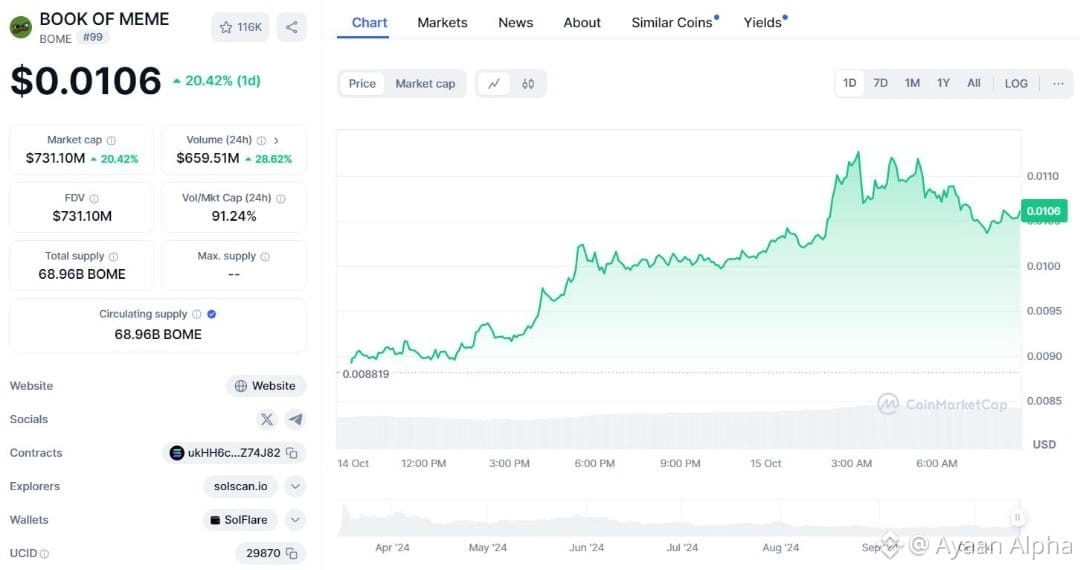Image resolution: width=1080 pixels, height=570 pixels.
Task: Open the X (Twitter) social icon
Action: click(x=267, y=419)
